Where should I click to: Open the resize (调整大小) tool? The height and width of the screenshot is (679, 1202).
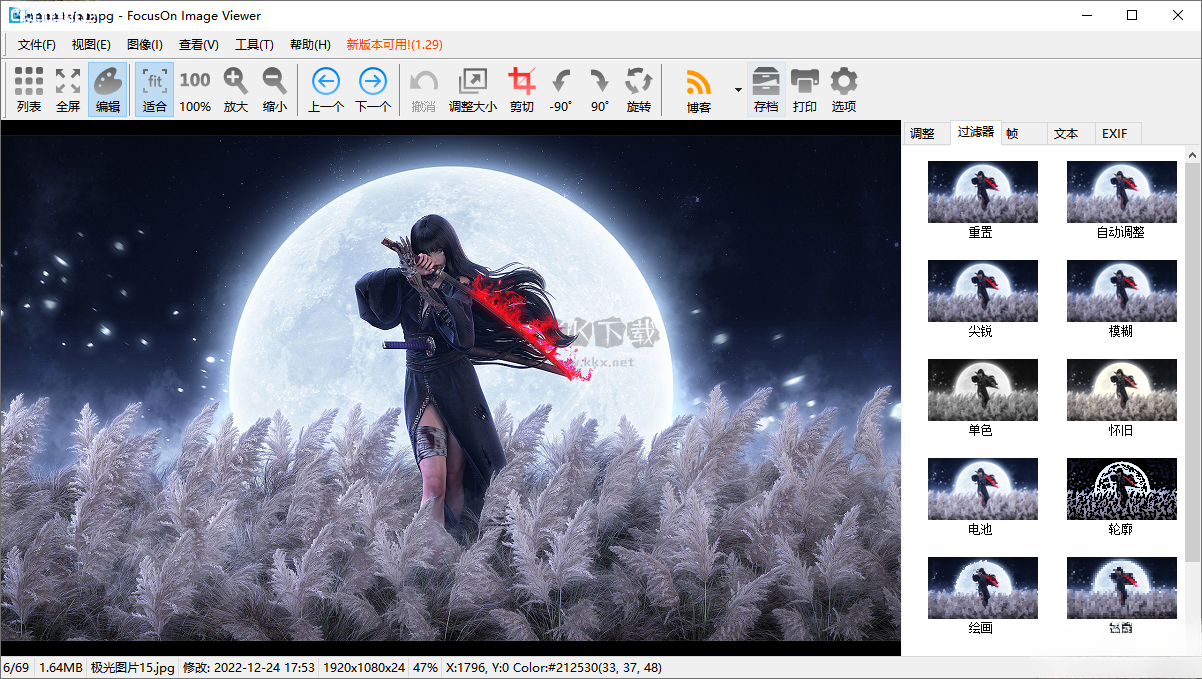click(472, 90)
